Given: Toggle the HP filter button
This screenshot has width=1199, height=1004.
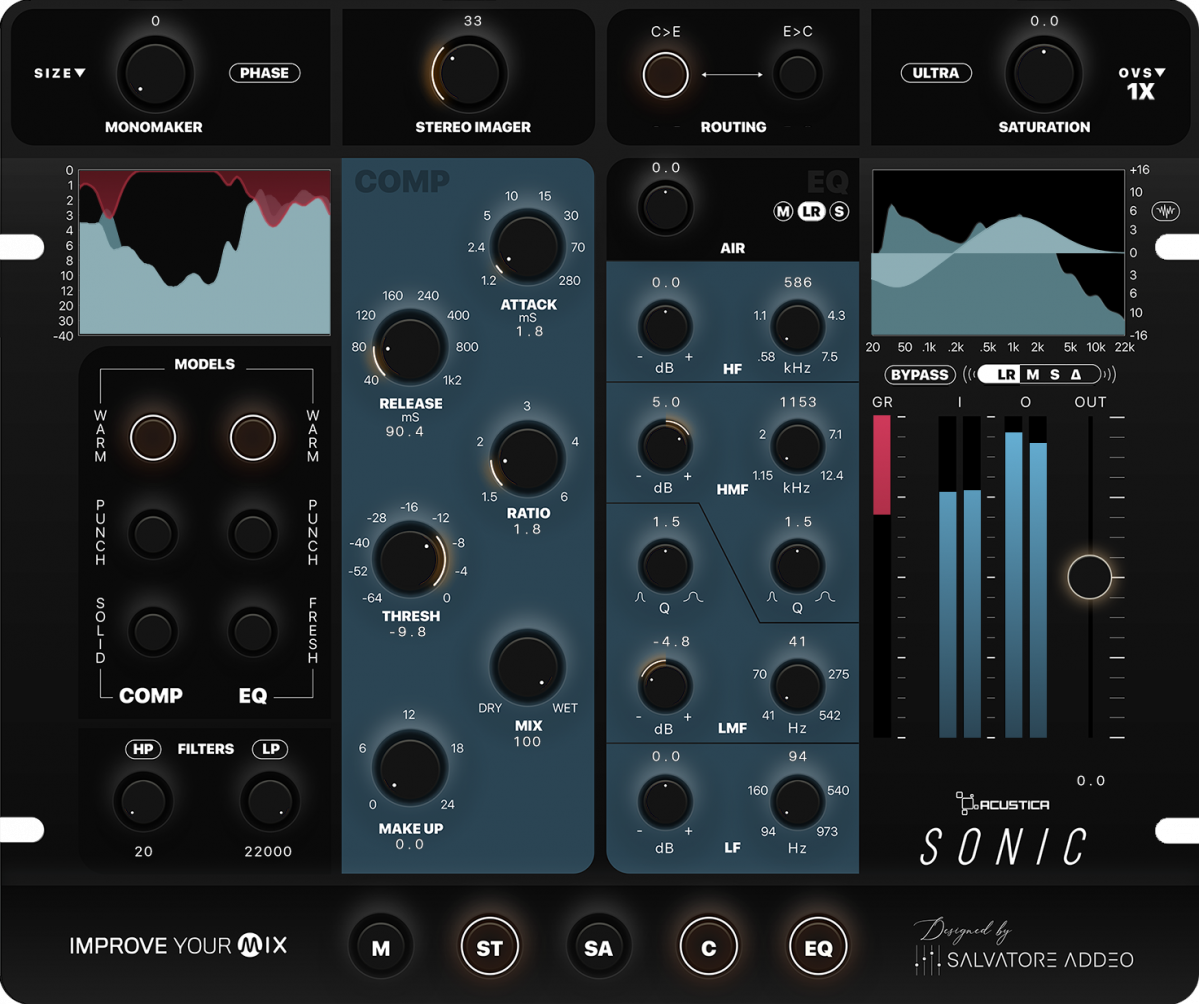Looking at the screenshot, I should coord(143,749).
